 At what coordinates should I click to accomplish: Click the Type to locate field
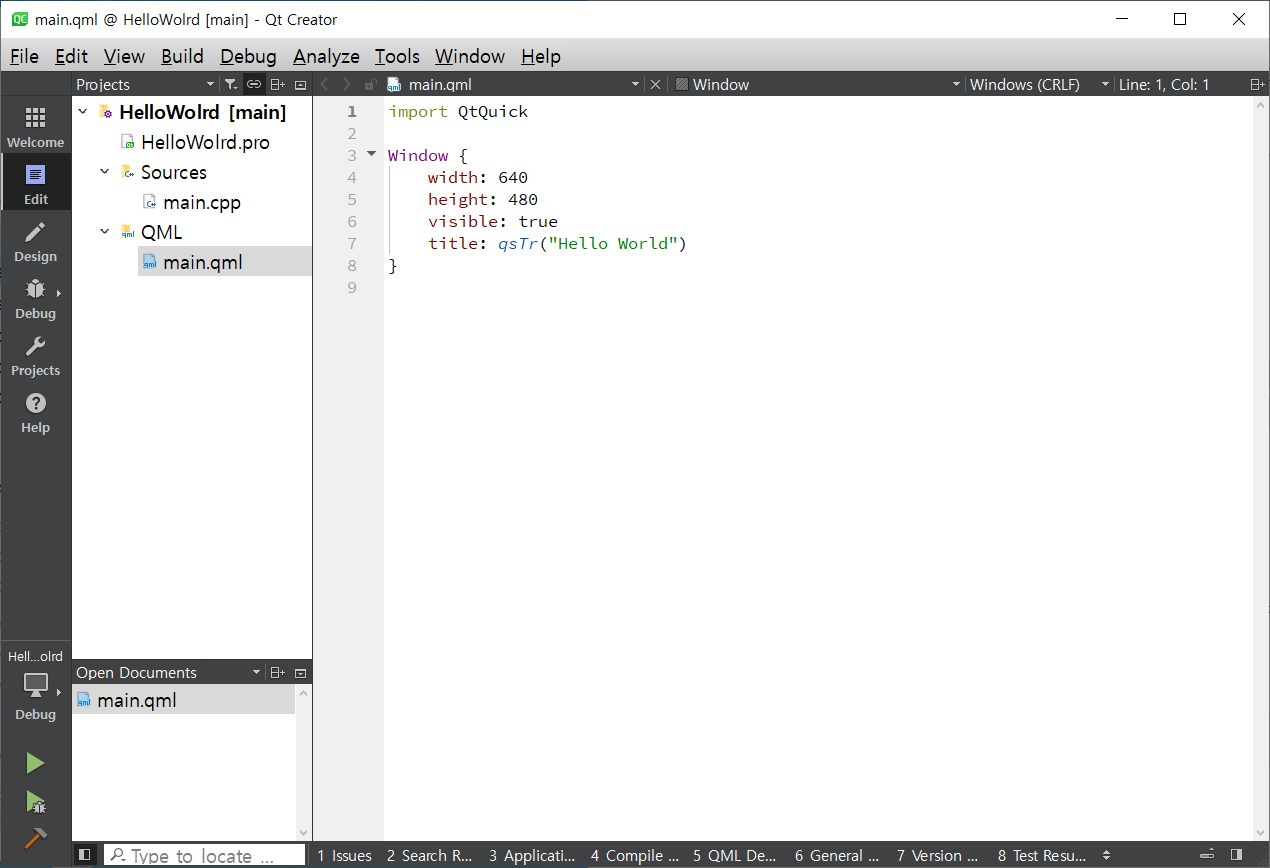205,855
